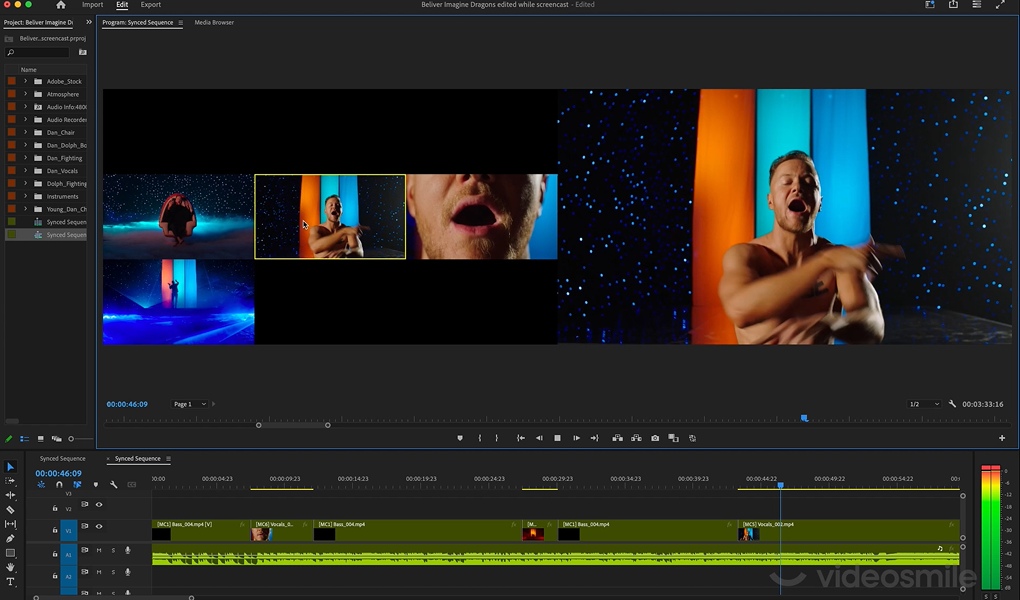1020x600 pixels.
Task: Enable A1 voice-over record microphone
Action: 128,551
